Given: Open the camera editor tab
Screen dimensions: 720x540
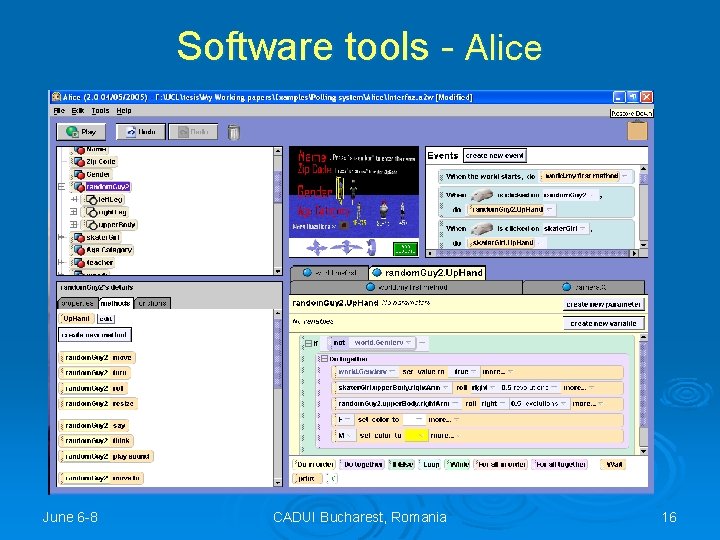Looking at the screenshot, I should tap(584, 287).
